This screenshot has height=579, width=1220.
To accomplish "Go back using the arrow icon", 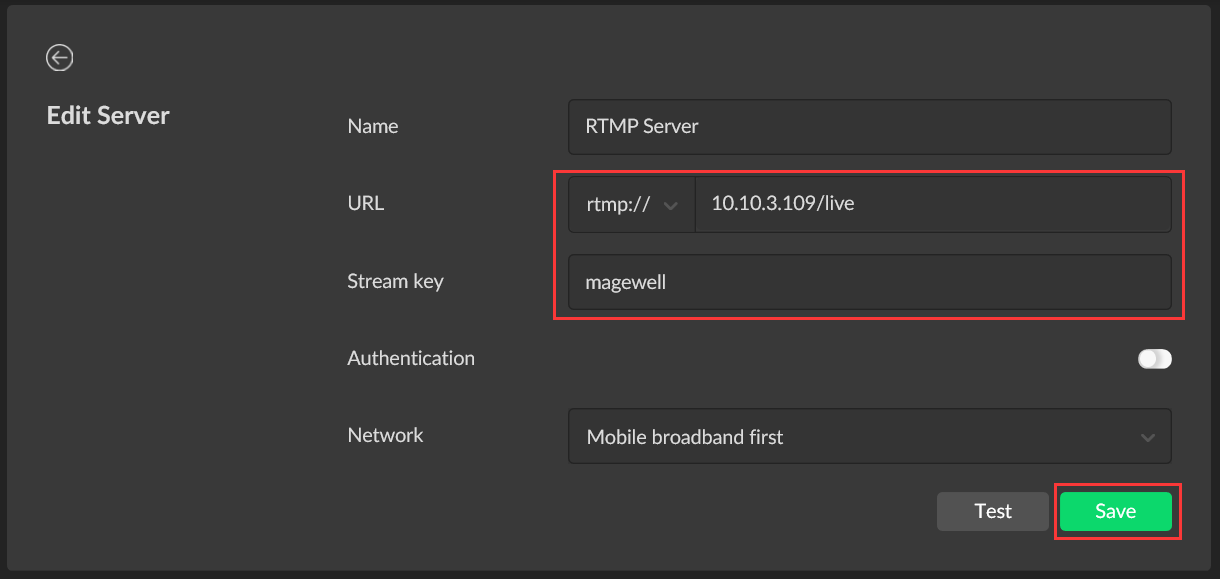I will point(60,58).
